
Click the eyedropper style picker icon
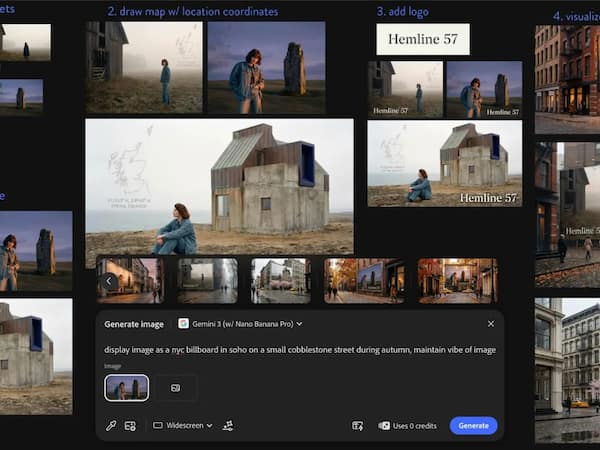[x=111, y=426]
